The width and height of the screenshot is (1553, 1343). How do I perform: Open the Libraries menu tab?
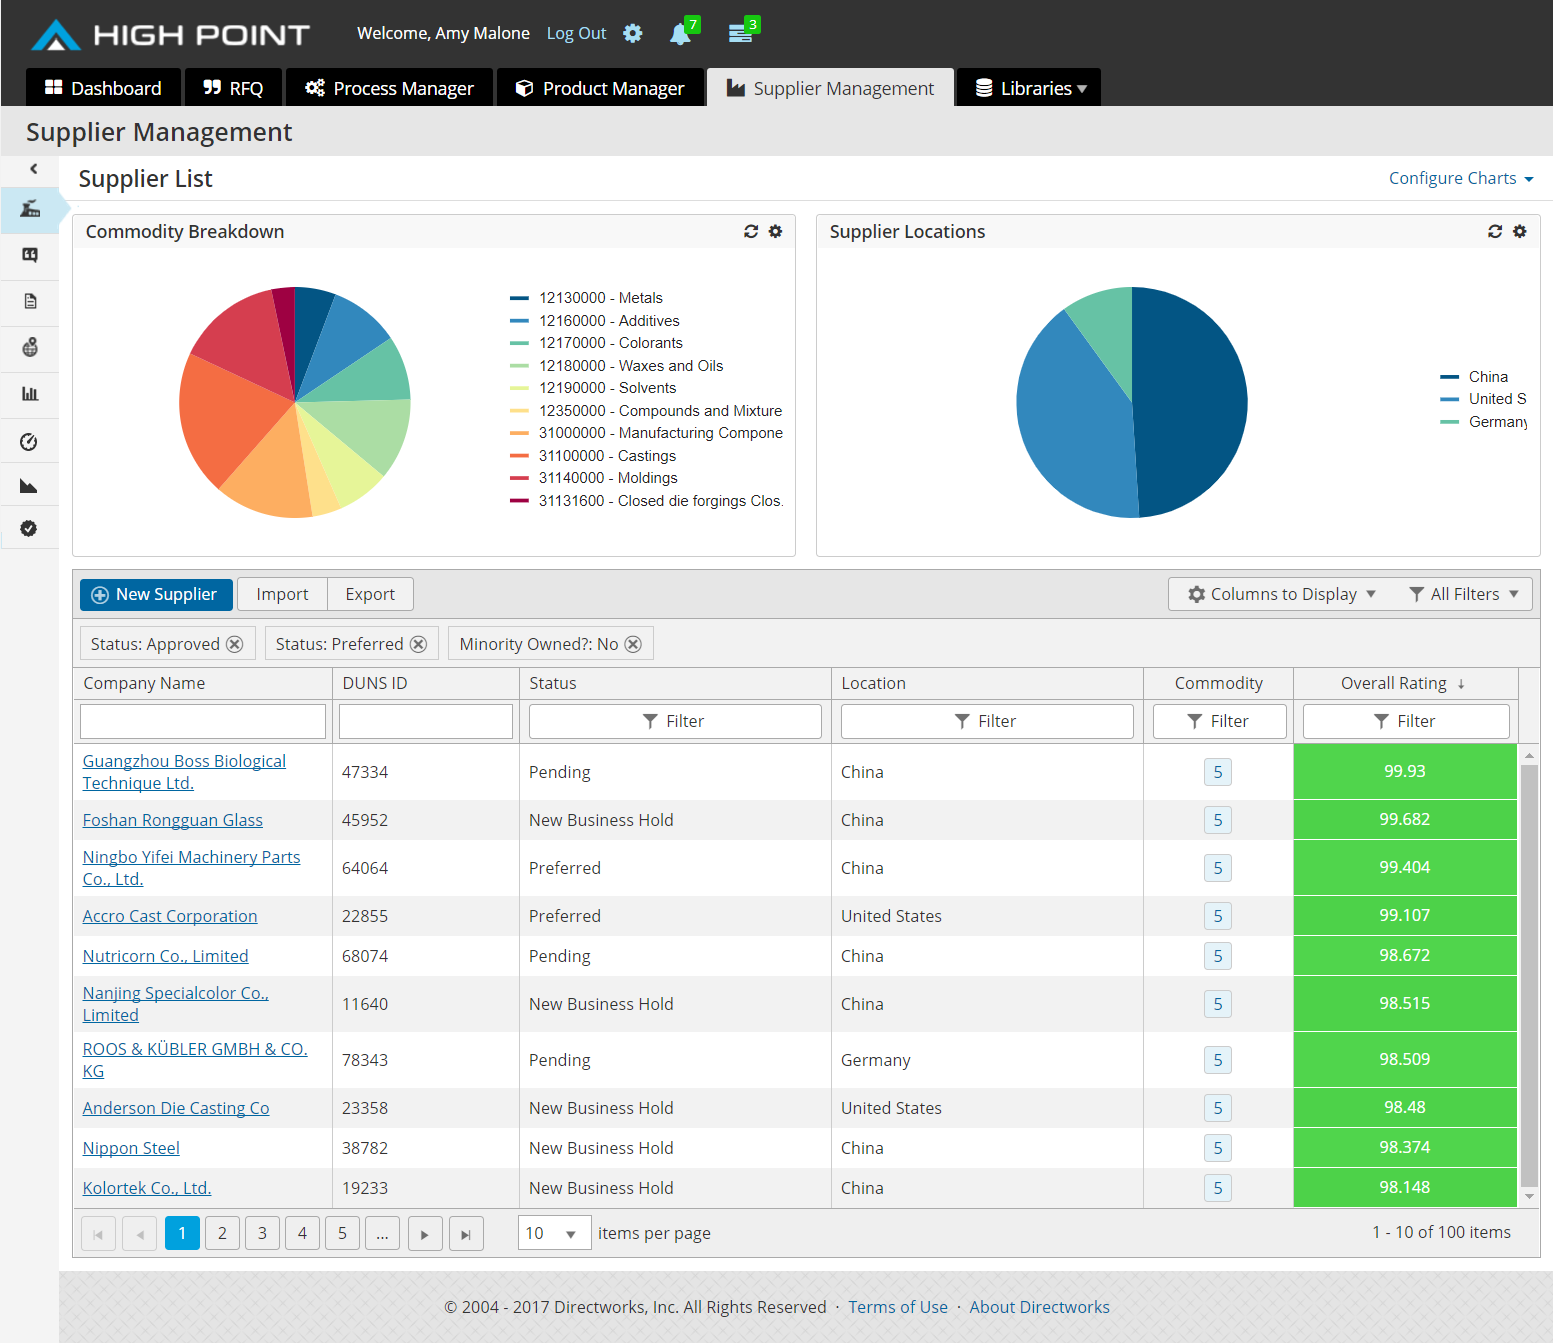coord(1029,88)
